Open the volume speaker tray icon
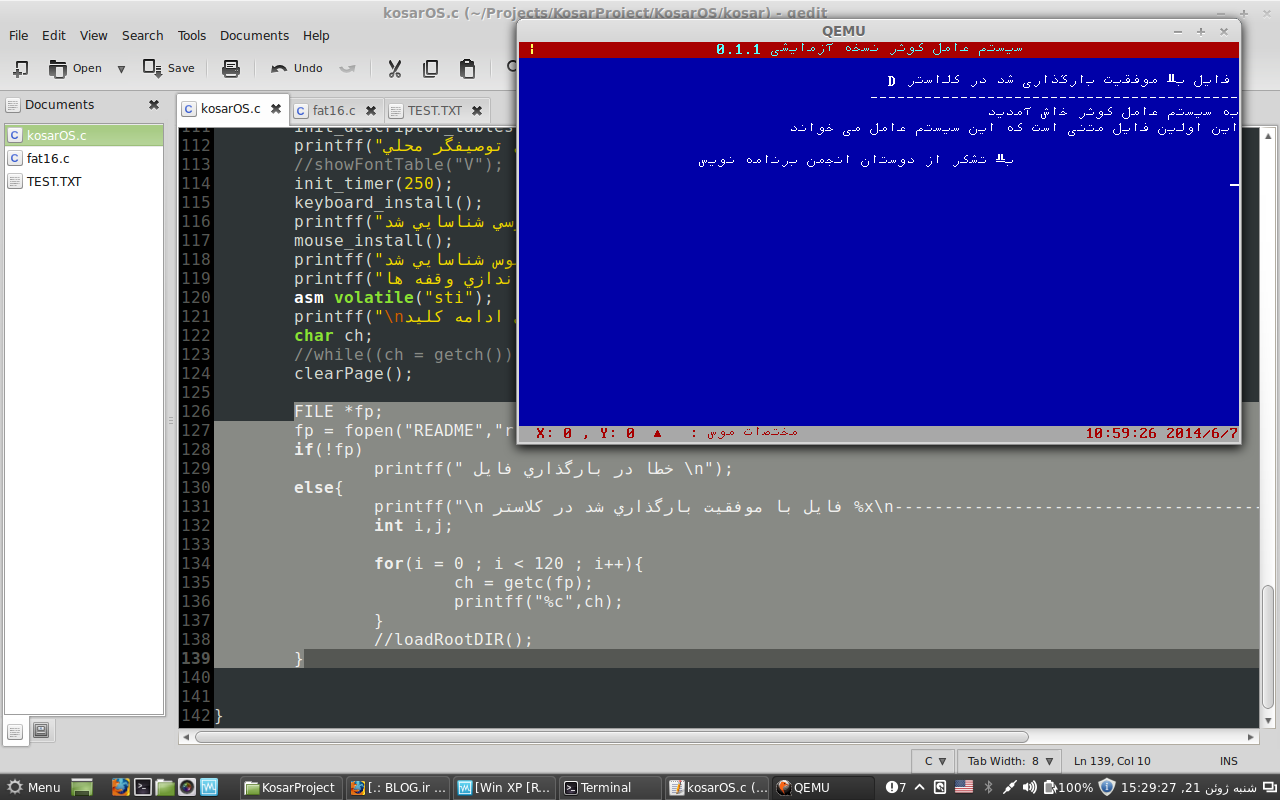Screen dimensions: 1280x800 coord(1032,787)
